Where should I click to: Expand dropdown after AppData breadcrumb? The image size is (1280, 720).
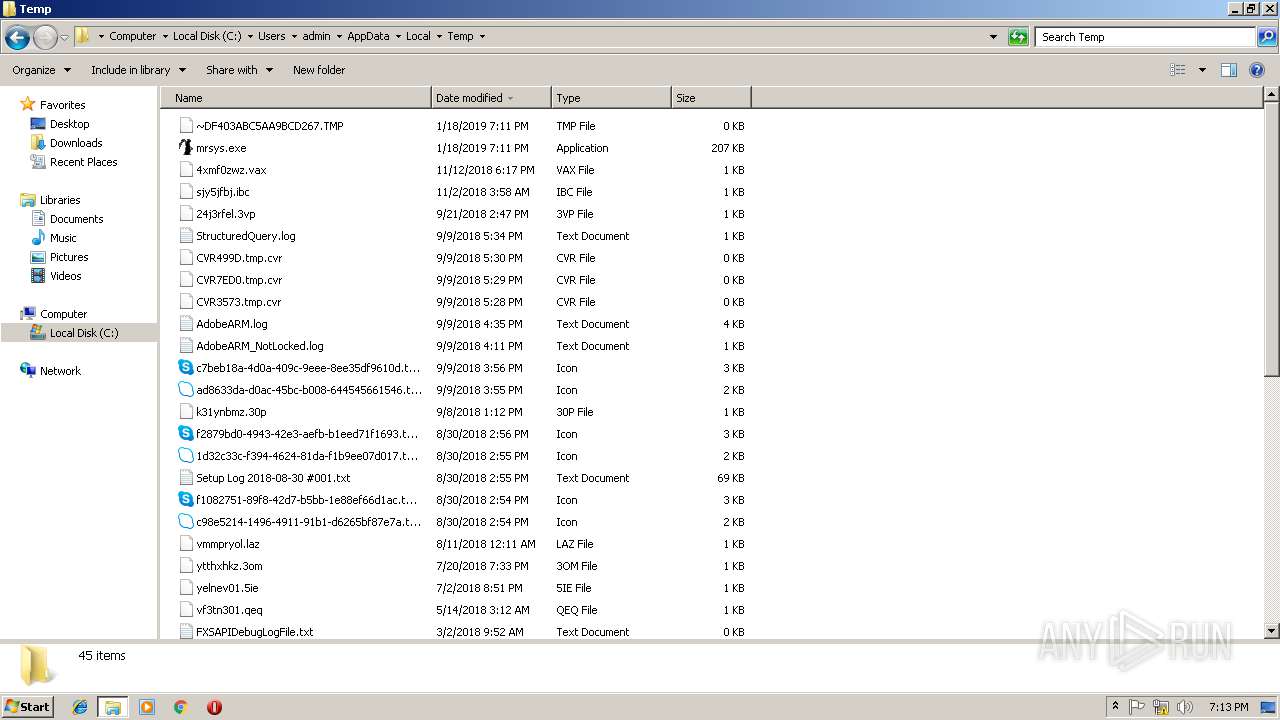[398, 36]
